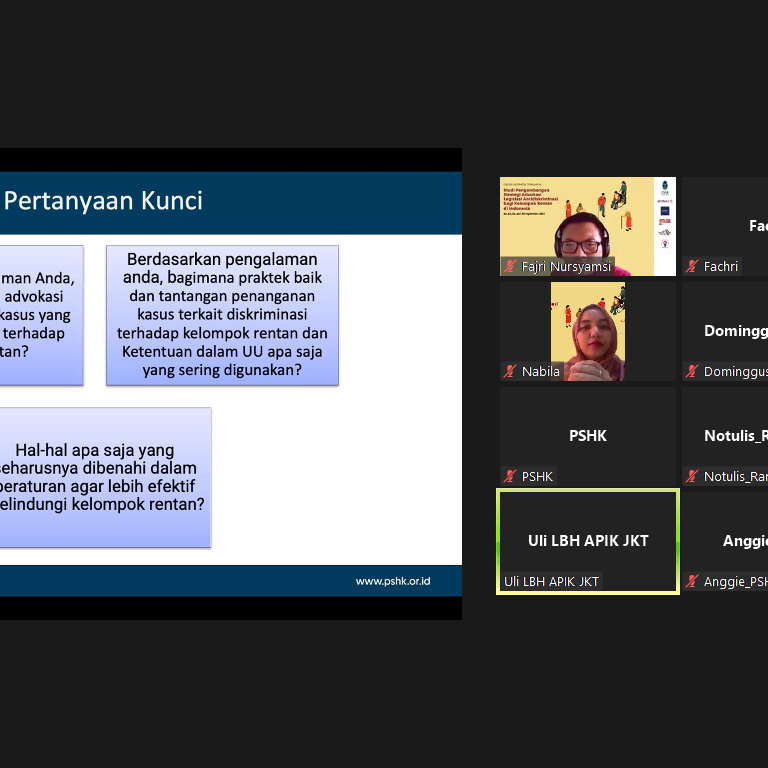Select Nabila's video tile
The height and width of the screenshot is (768, 768).
point(588,328)
